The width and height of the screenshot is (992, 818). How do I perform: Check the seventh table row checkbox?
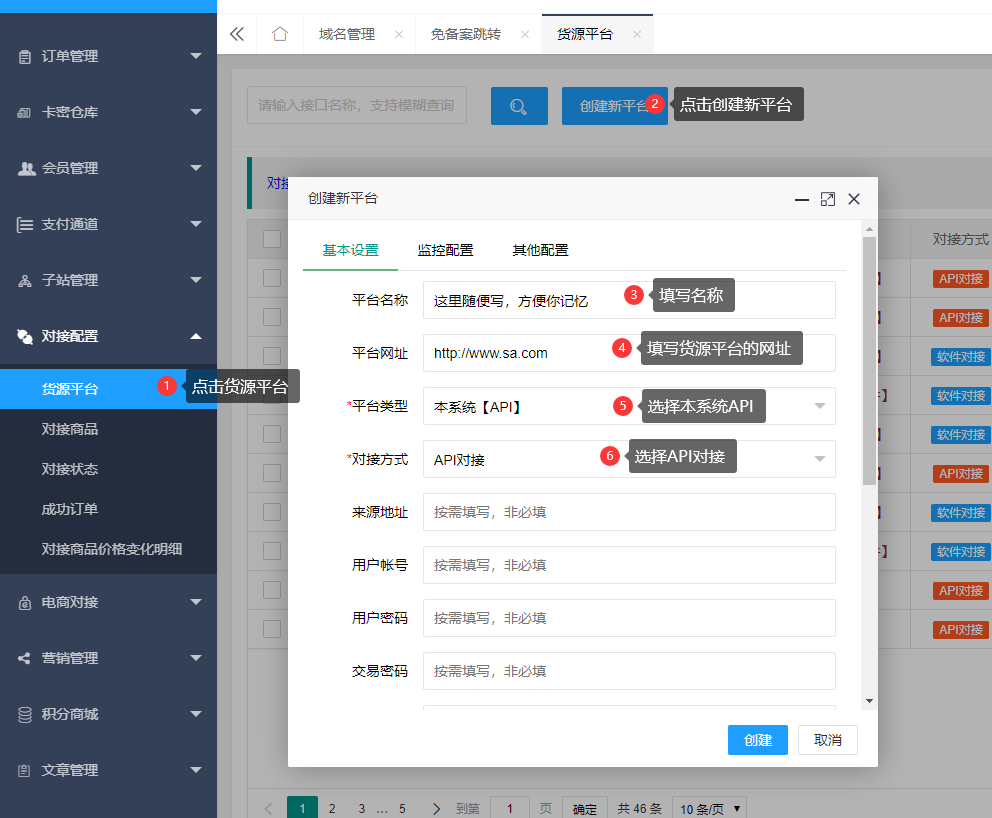click(272, 512)
